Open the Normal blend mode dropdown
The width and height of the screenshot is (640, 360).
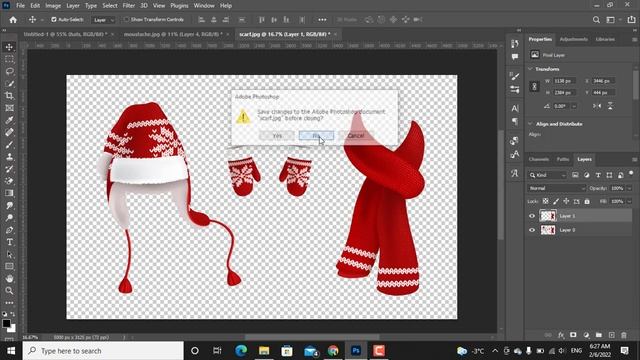557,188
